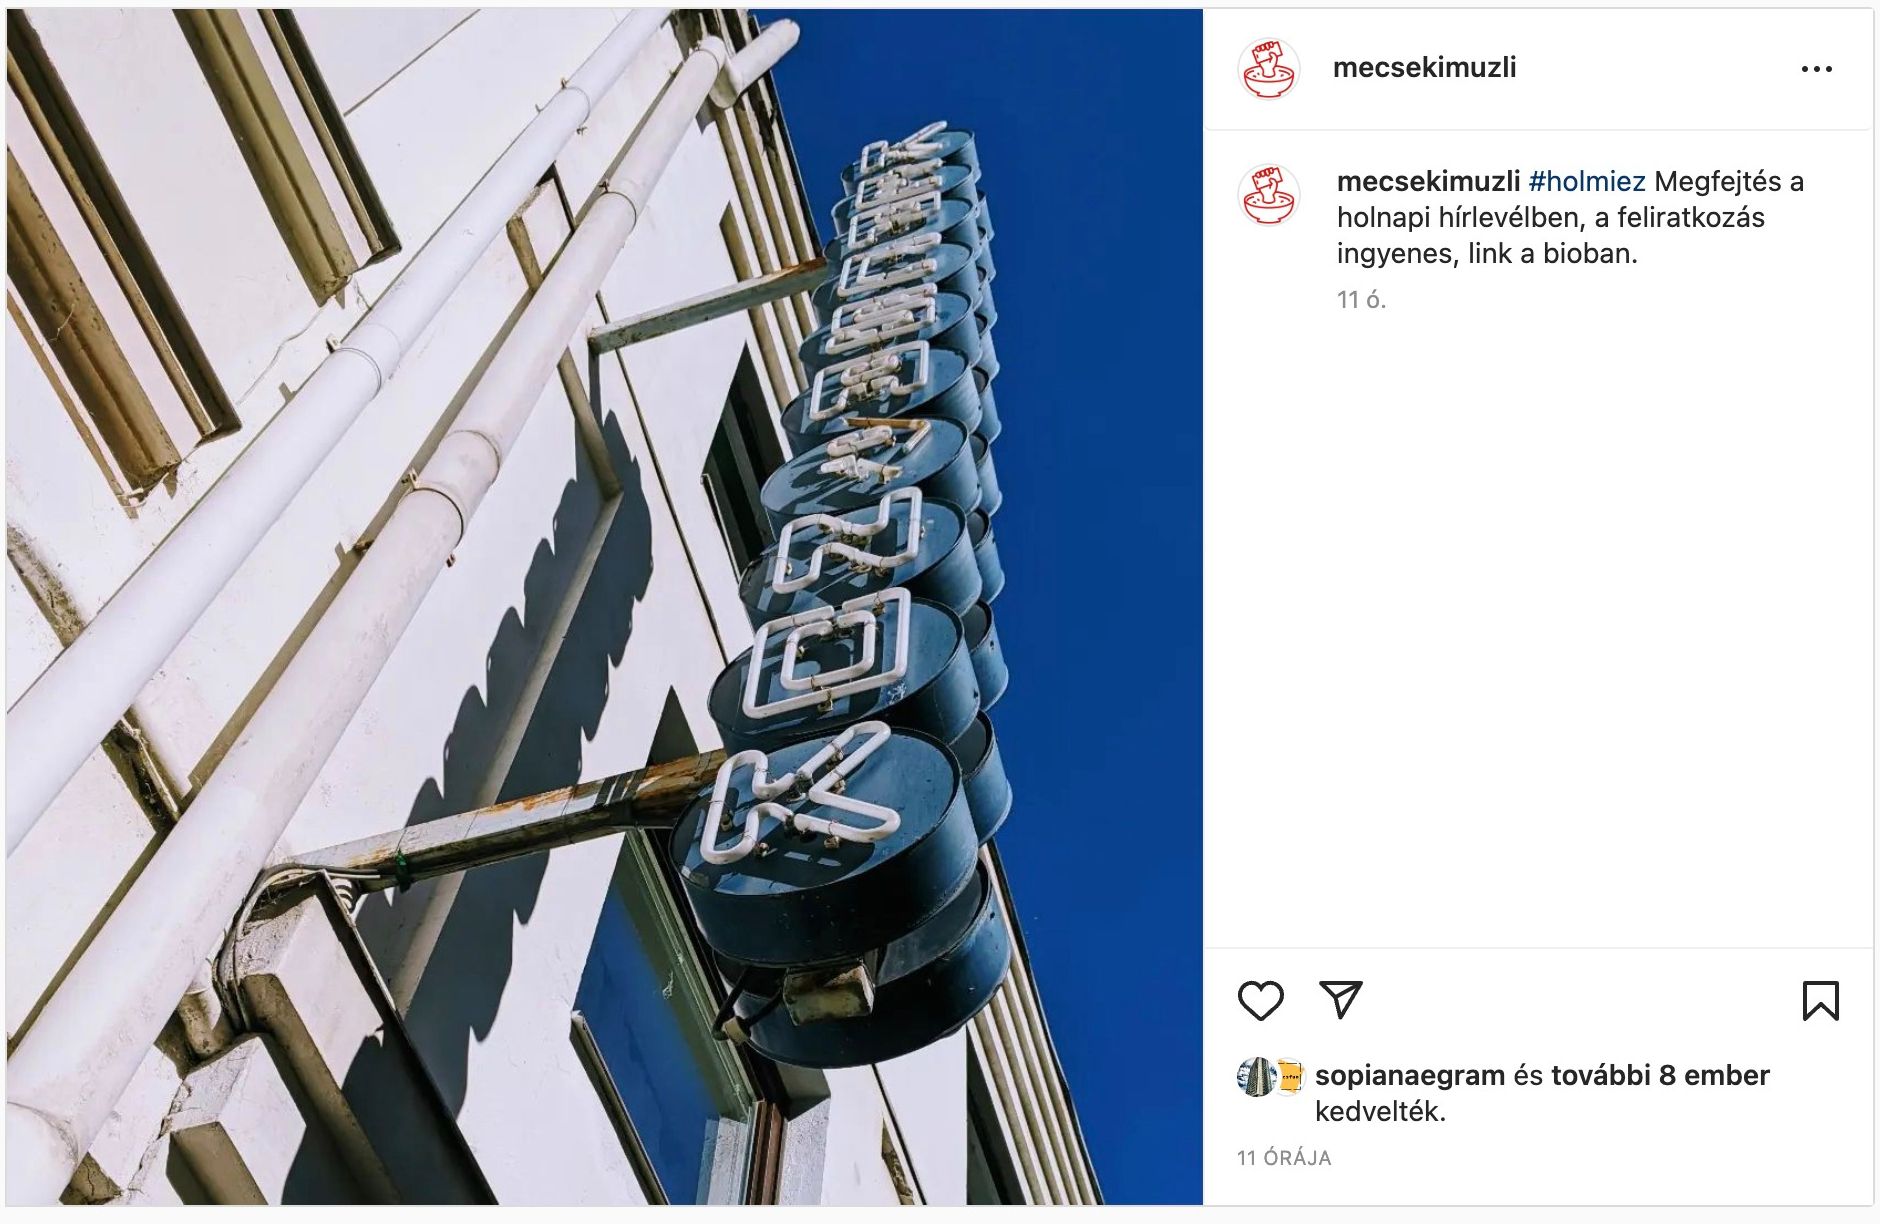Open the three-dot more options menu
This screenshot has height=1224, width=1880.
[x=1816, y=69]
